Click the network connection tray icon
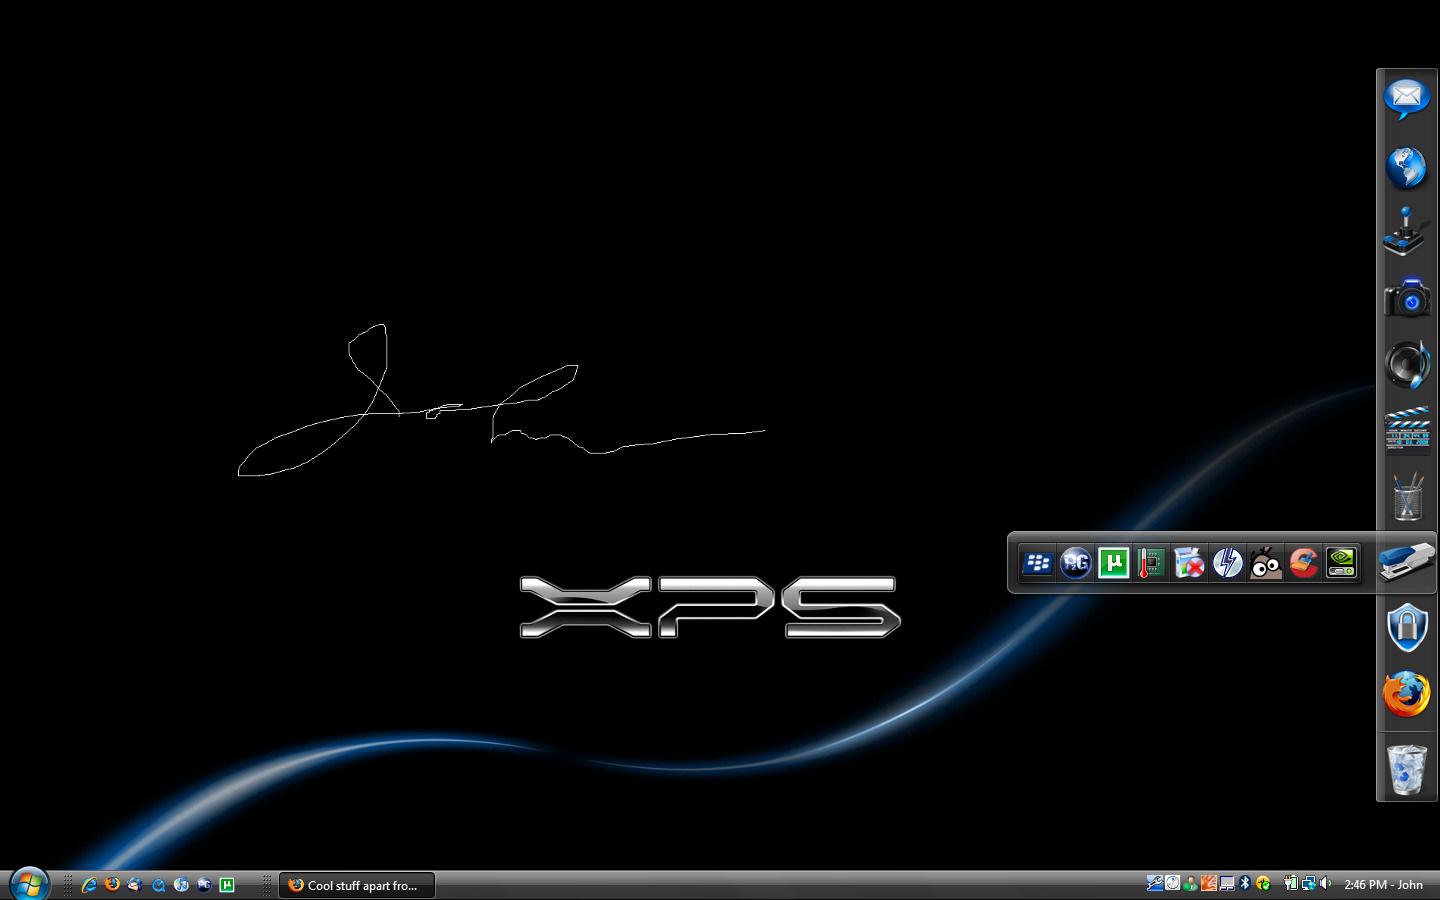 1309,883
